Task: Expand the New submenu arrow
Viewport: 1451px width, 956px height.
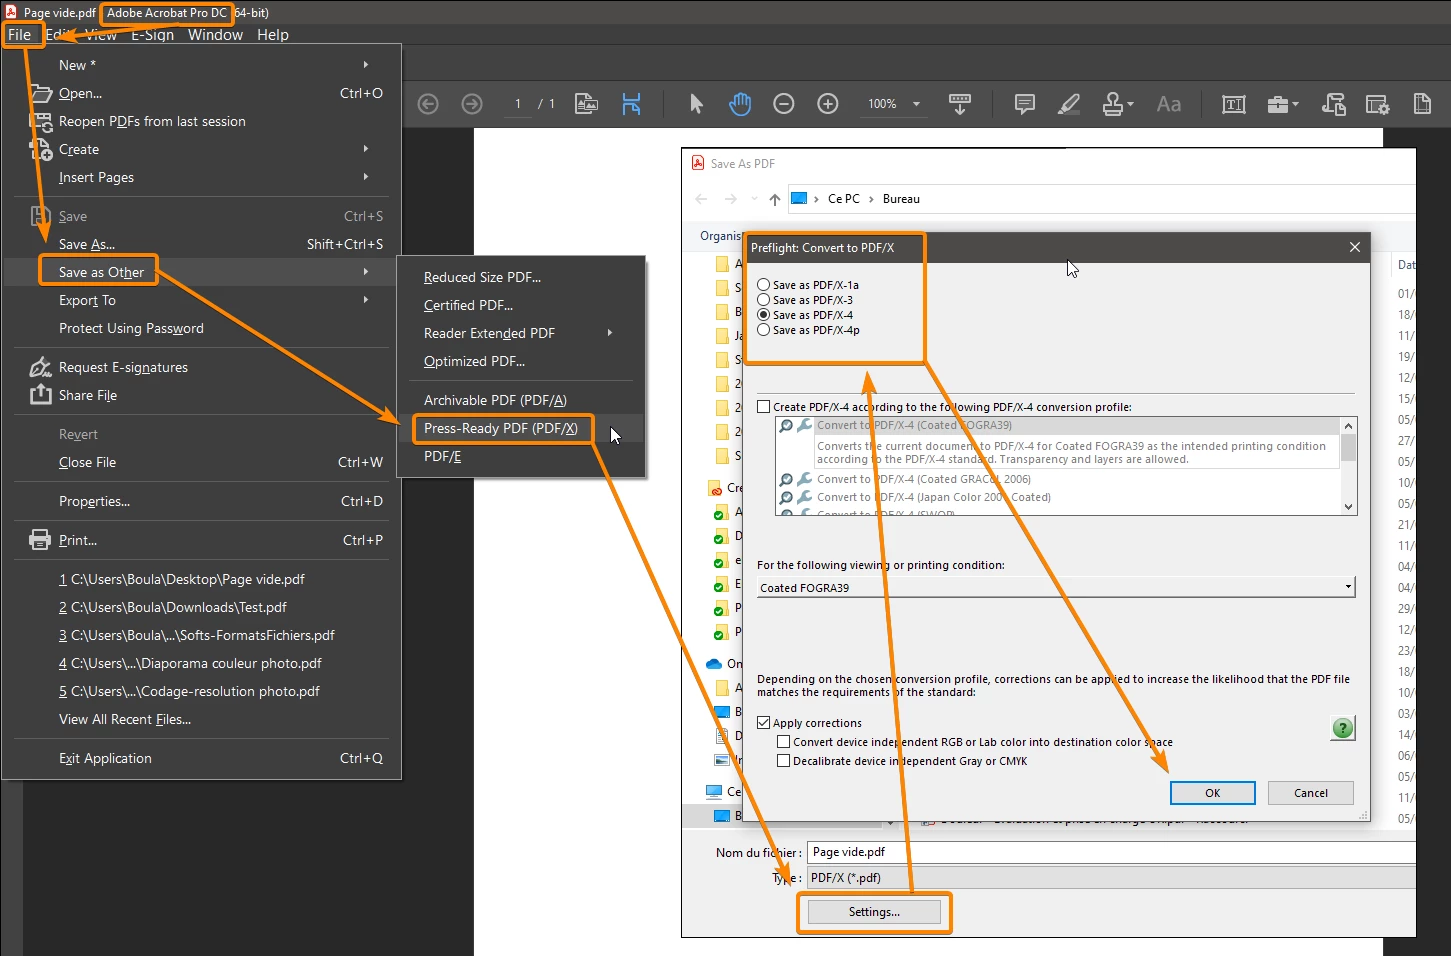Action: pyautogui.click(x=366, y=65)
